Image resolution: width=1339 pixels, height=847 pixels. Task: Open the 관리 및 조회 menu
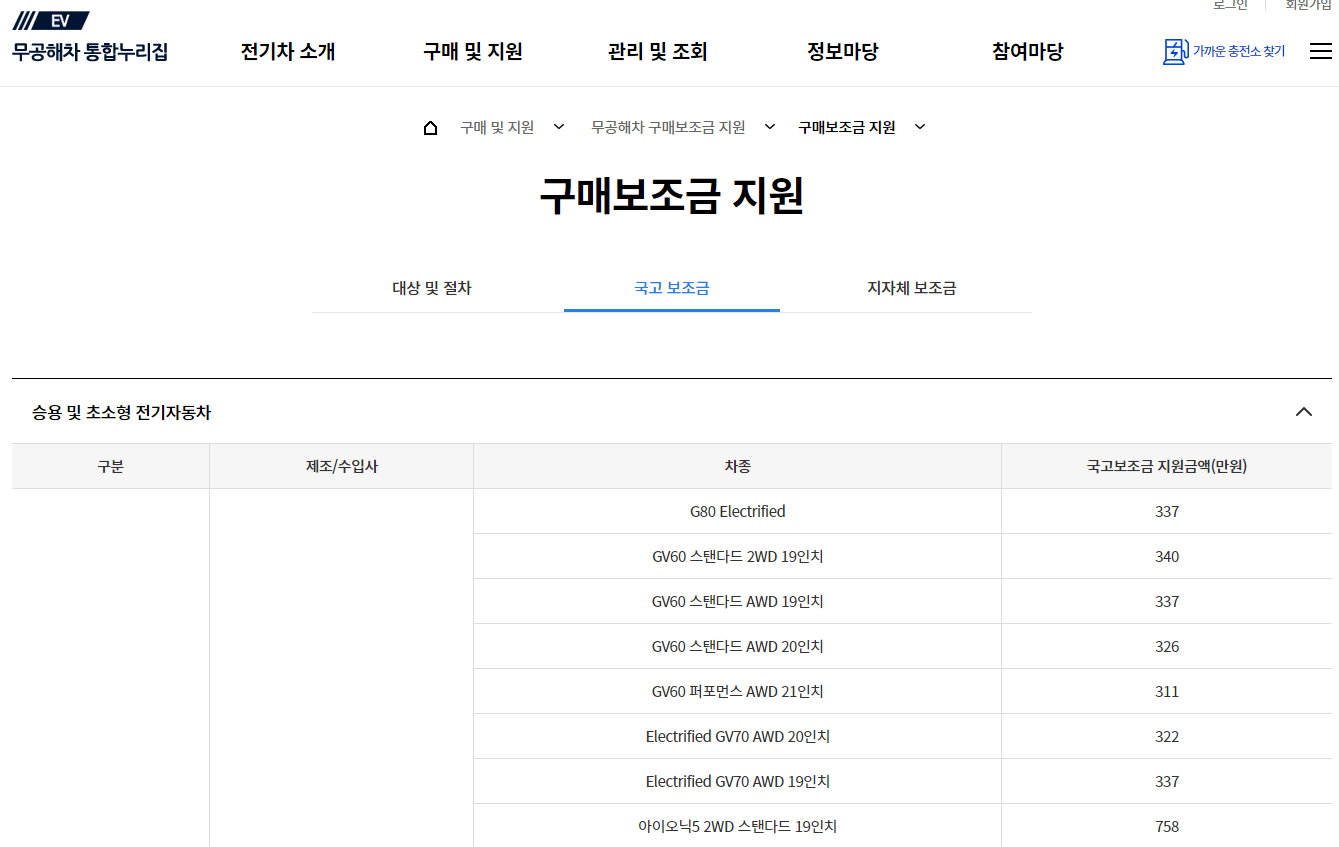click(x=657, y=52)
